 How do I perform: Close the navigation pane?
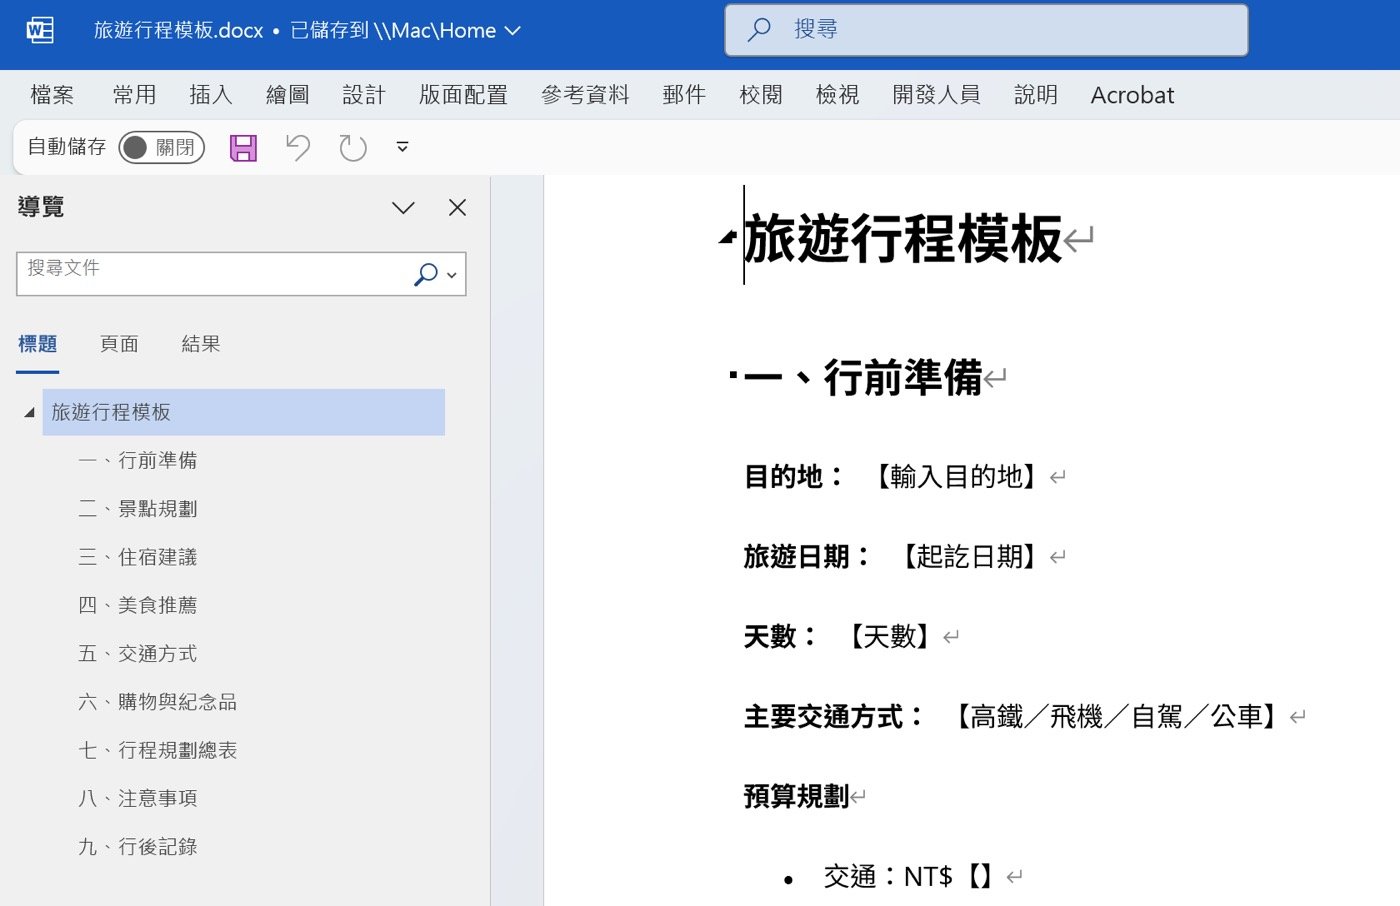point(457,208)
